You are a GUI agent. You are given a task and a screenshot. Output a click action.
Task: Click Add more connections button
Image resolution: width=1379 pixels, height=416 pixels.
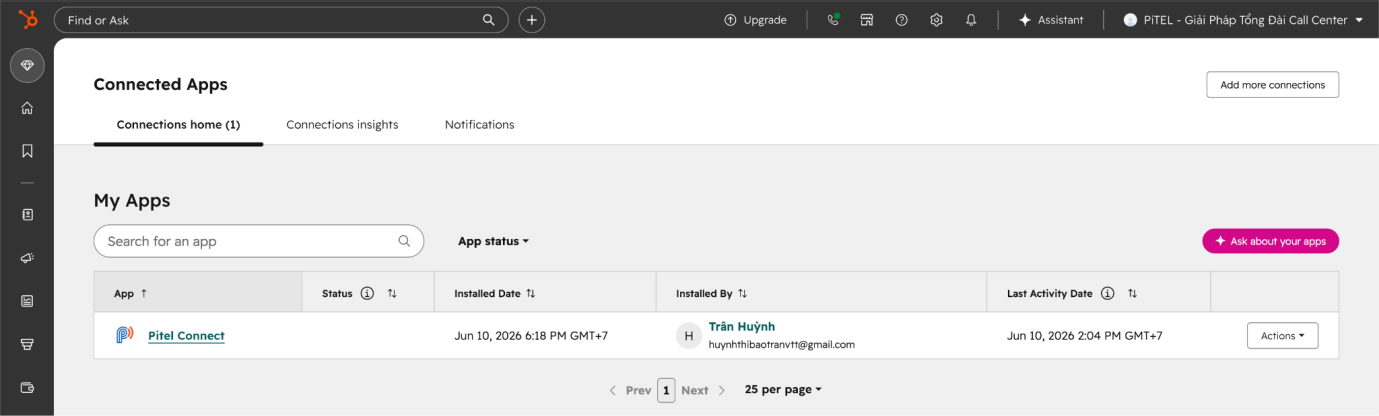pyautogui.click(x=1272, y=85)
